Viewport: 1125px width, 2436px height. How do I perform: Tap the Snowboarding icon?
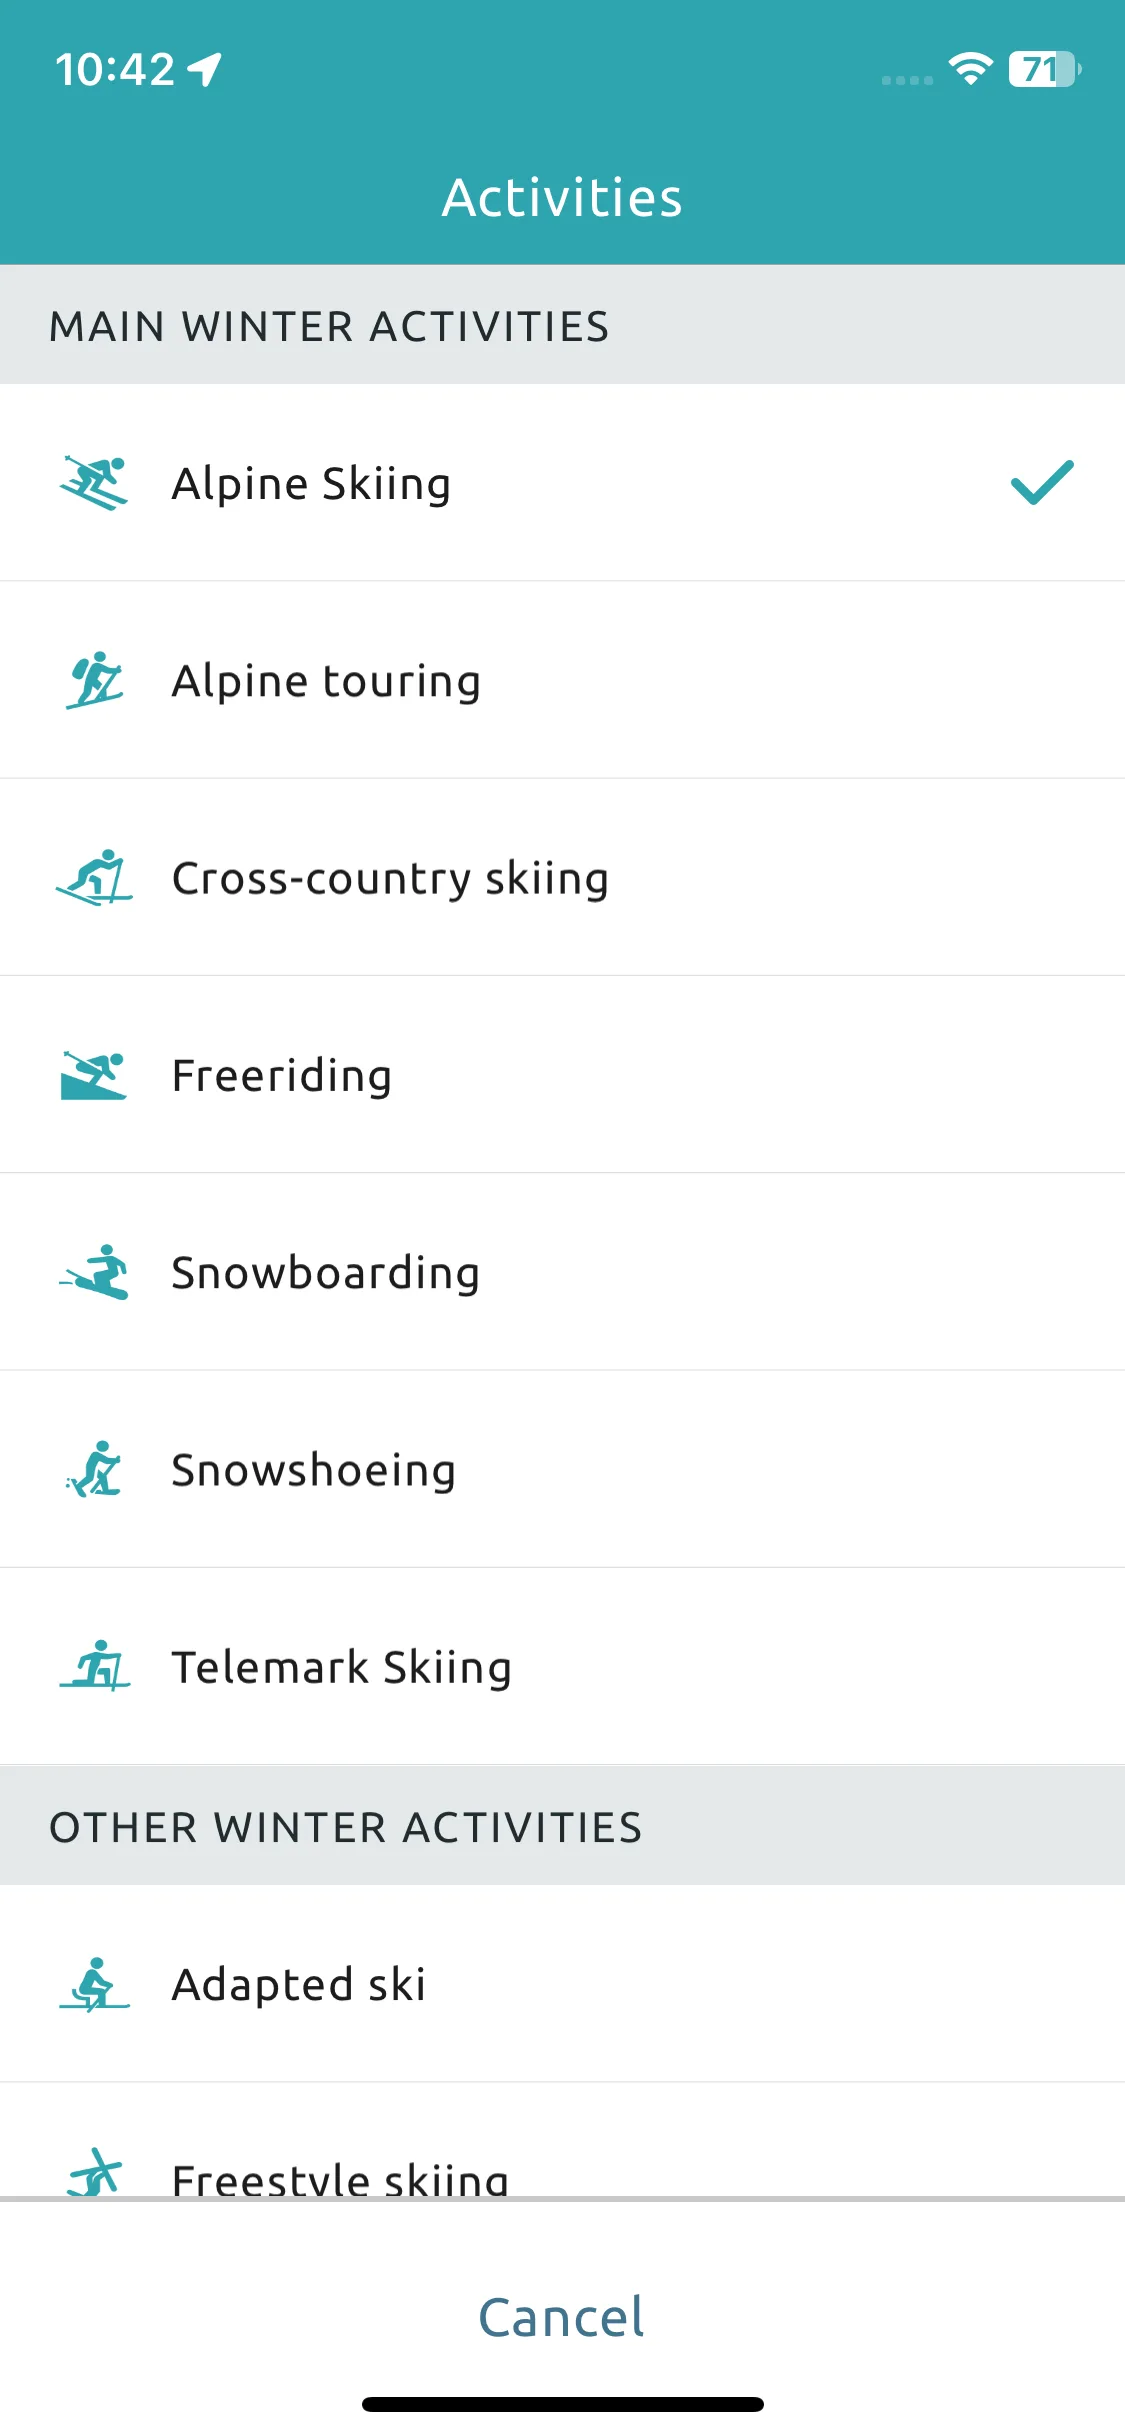(94, 1272)
